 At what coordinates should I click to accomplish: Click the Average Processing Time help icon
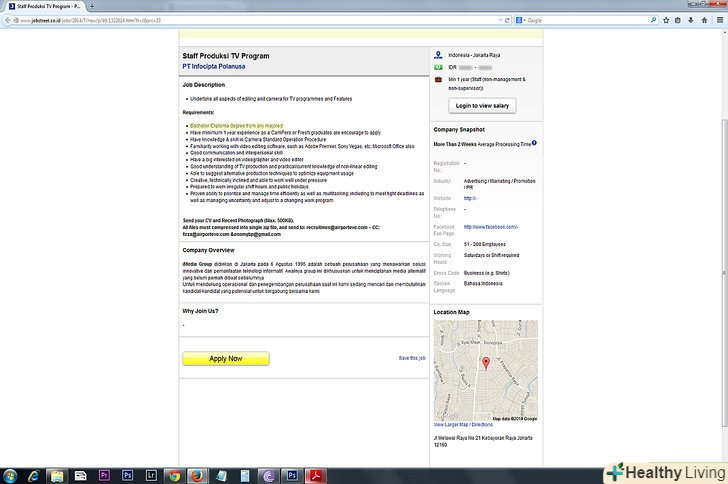click(534, 143)
